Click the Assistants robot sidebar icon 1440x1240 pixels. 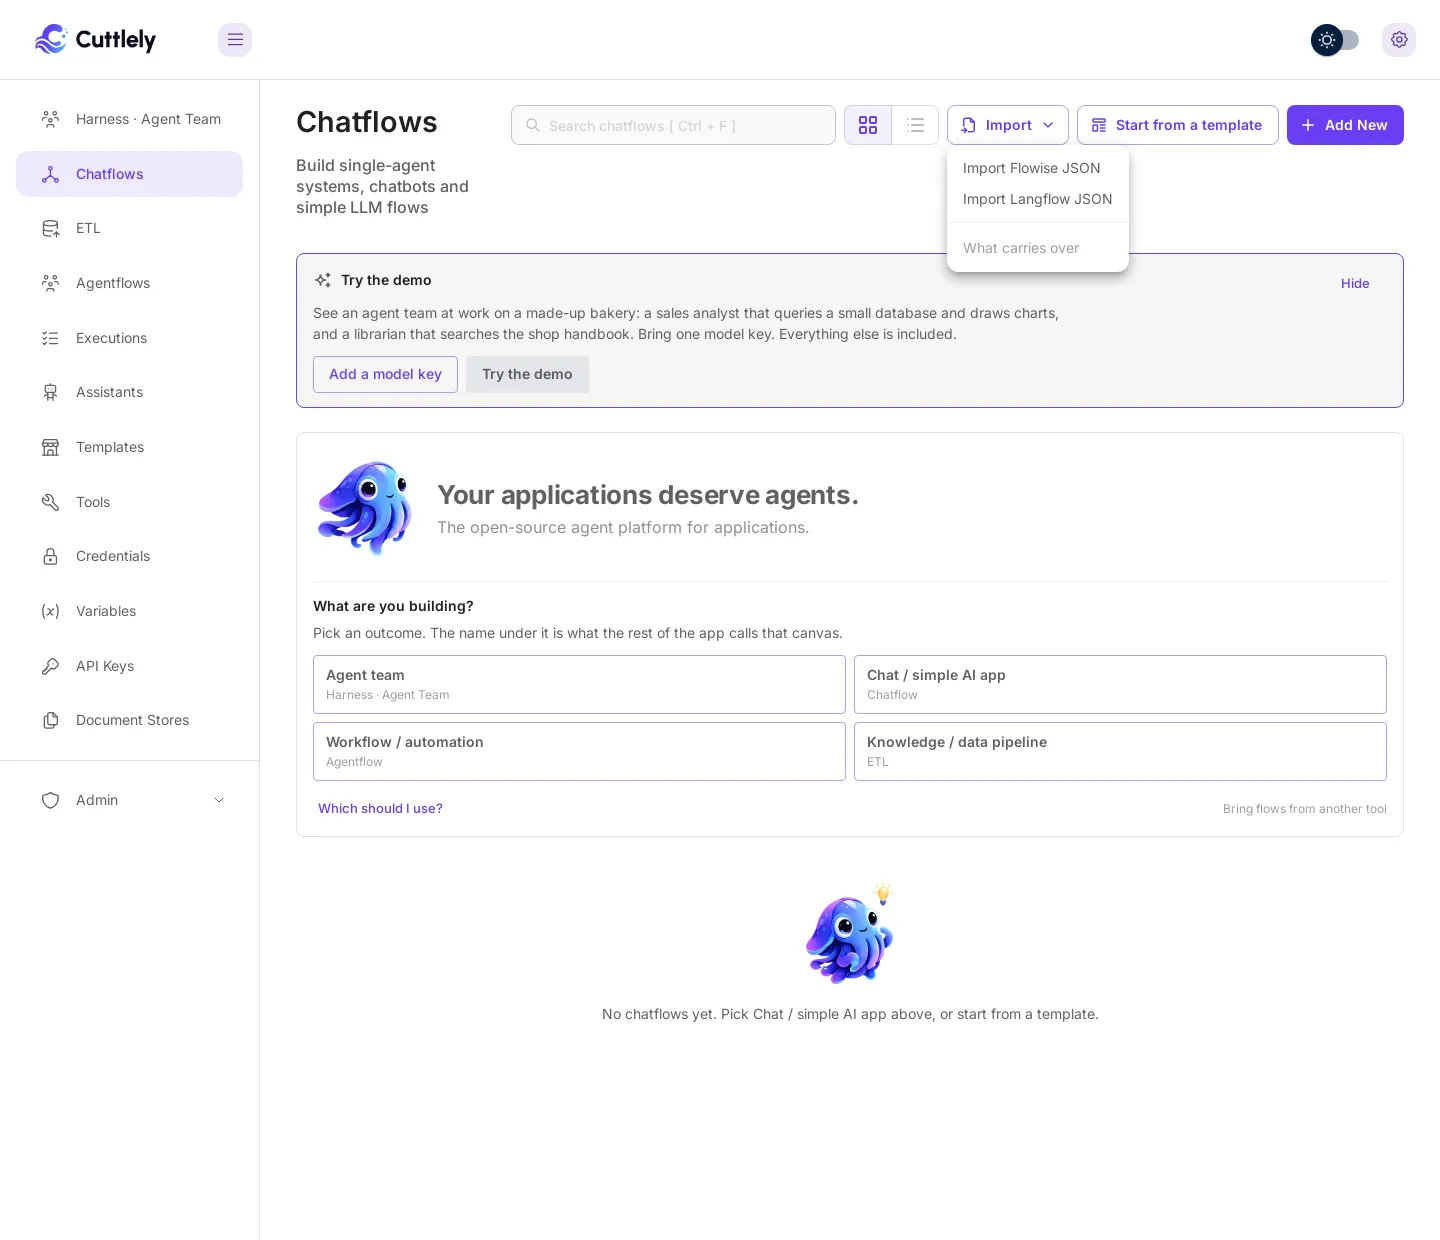(50, 392)
